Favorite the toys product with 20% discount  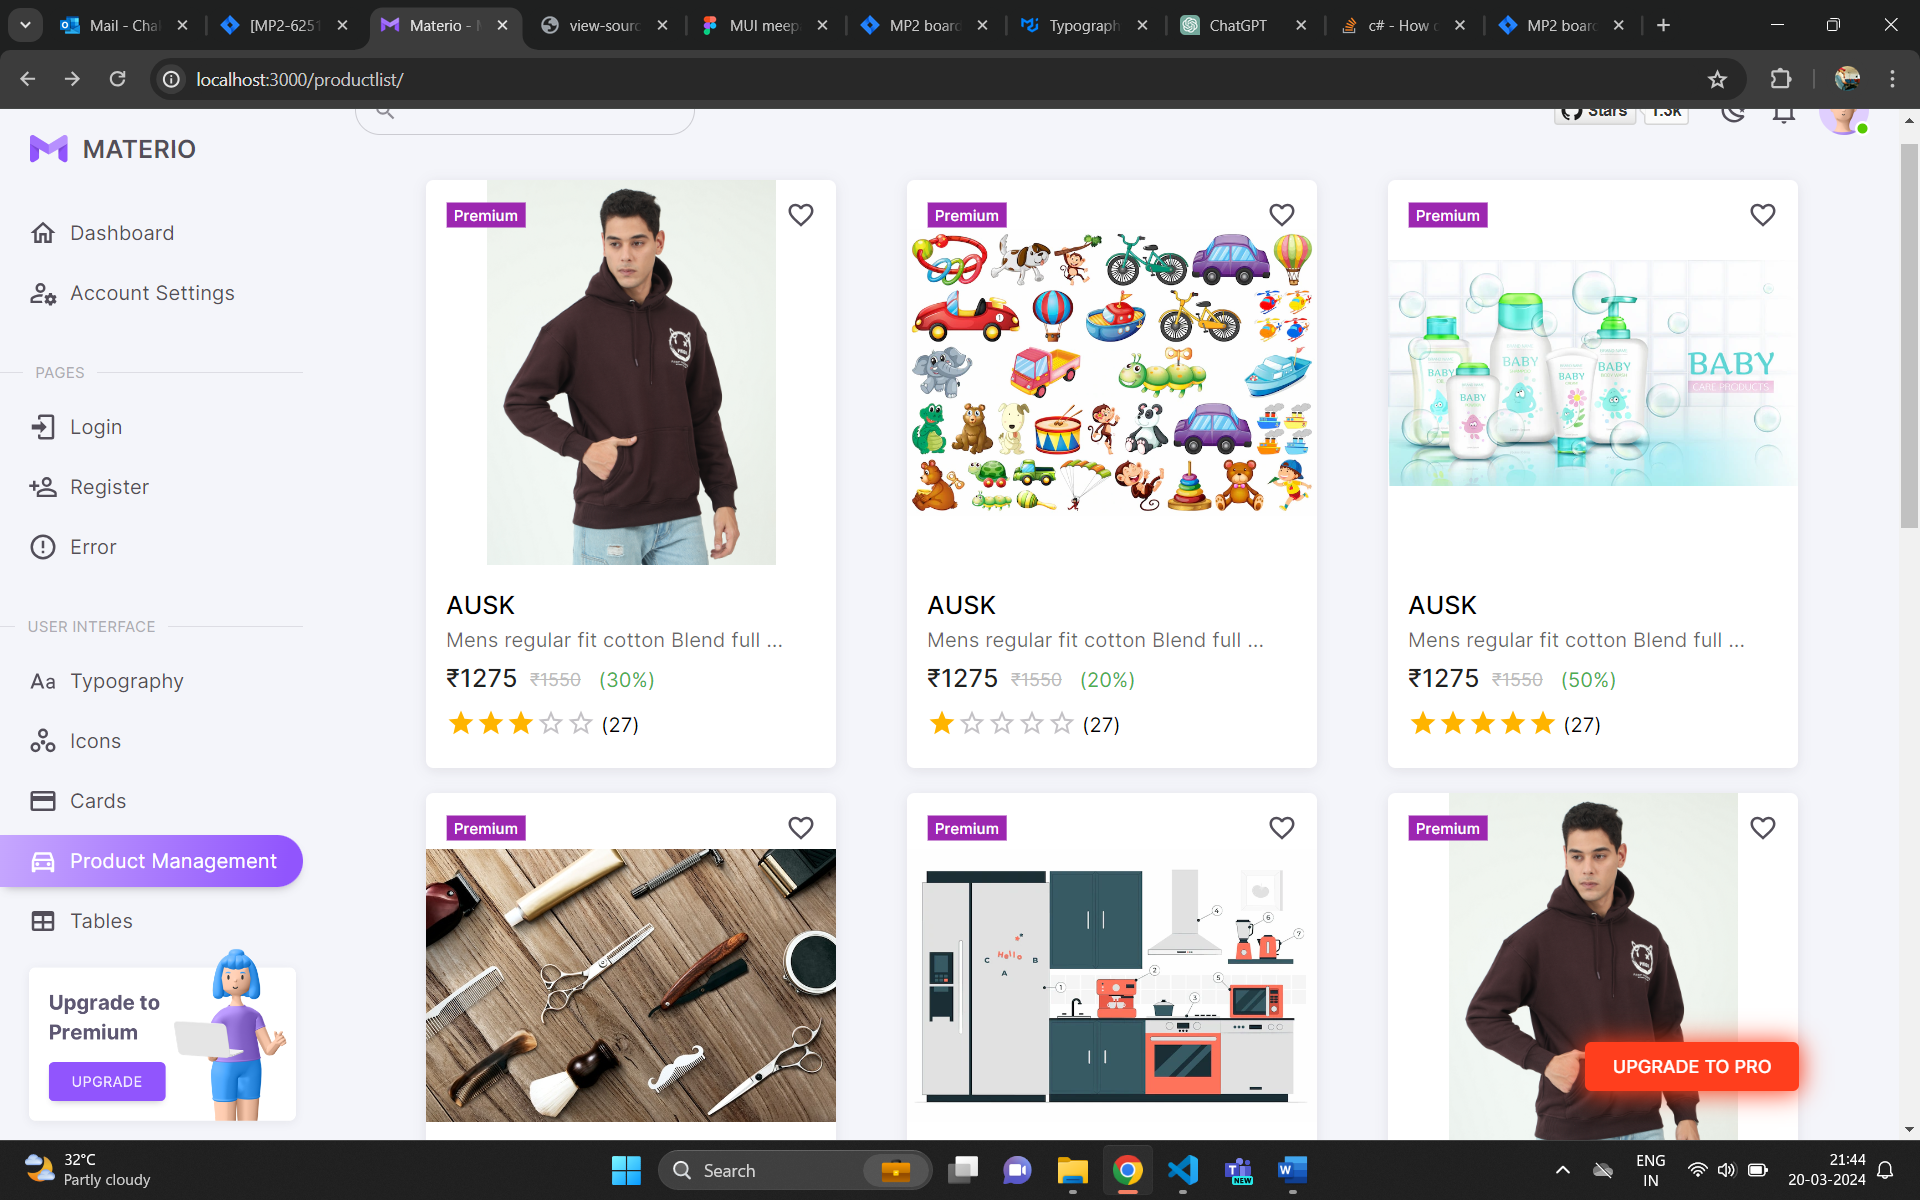1282,215
